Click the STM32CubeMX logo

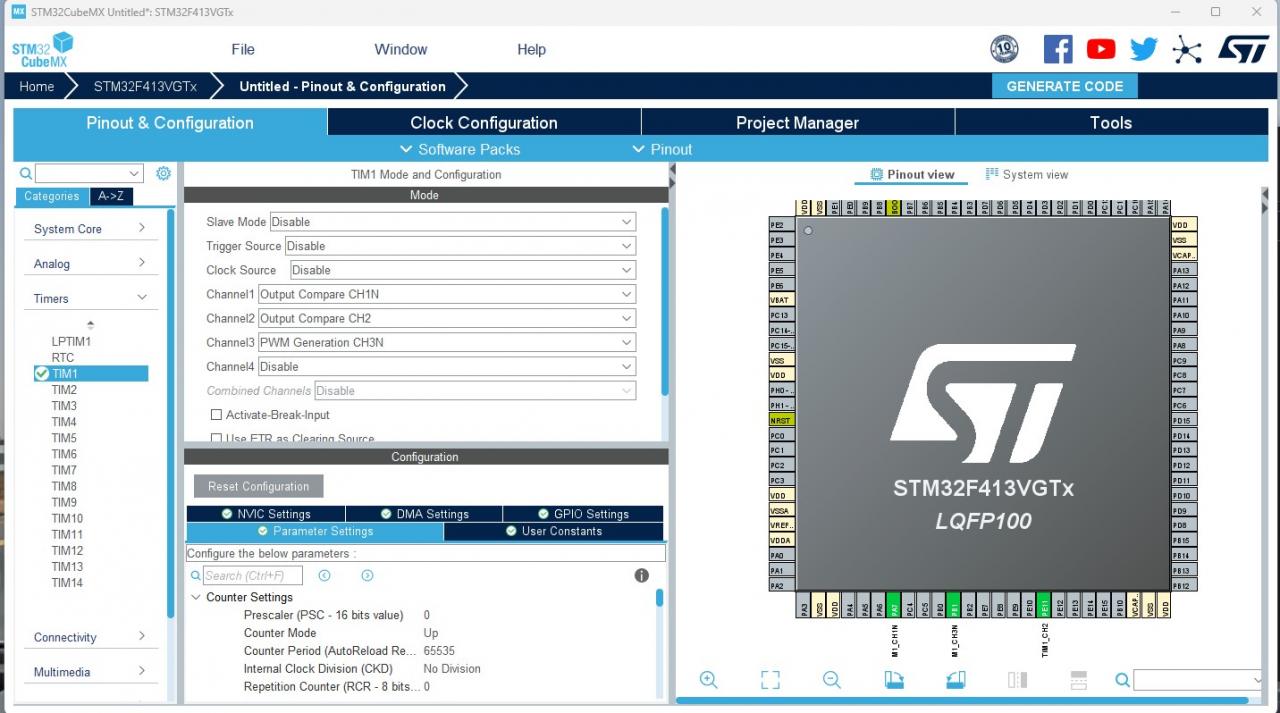43,50
